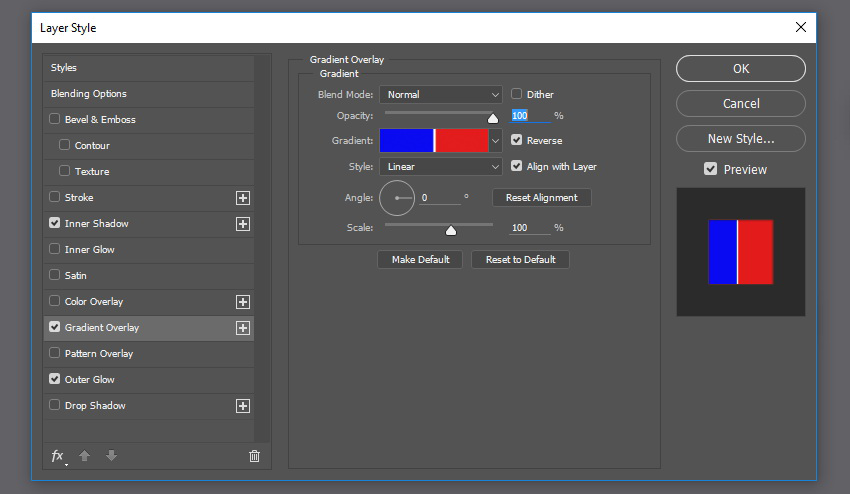This screenshot has width=850, height=494.
Task: Click the Opacity value field
Action: (530, 116)
